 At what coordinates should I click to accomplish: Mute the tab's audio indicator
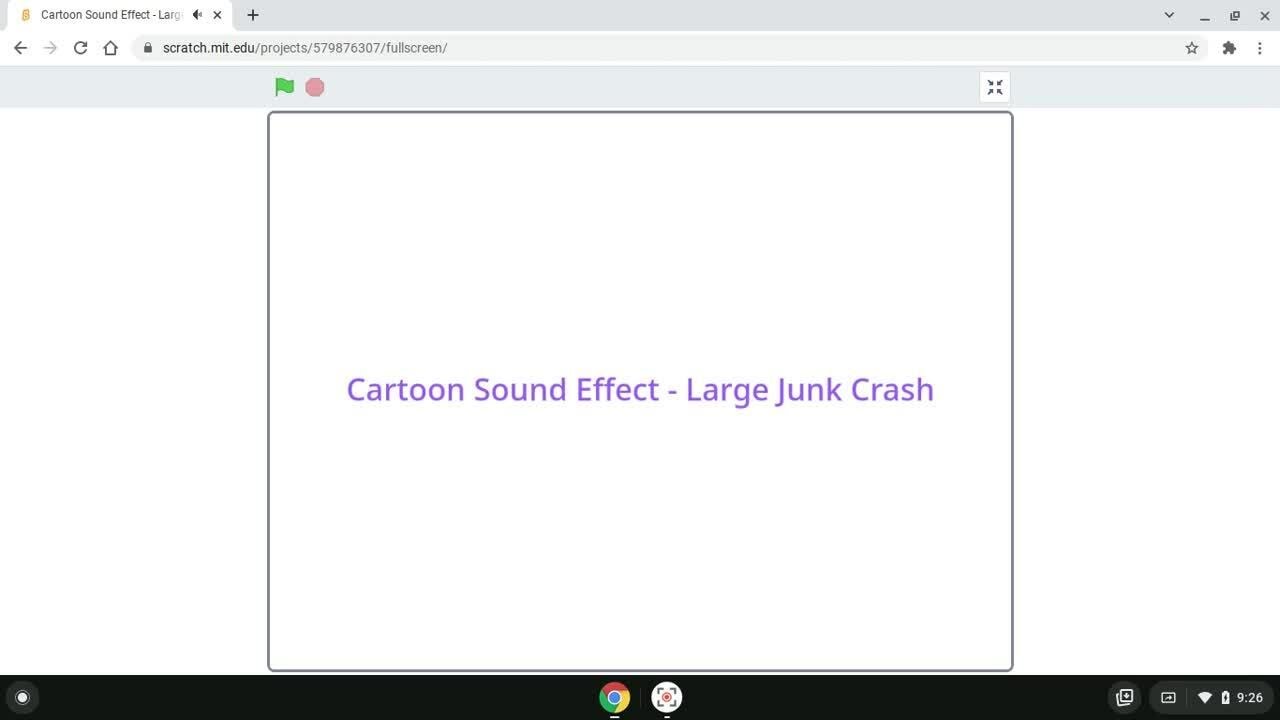197,15
